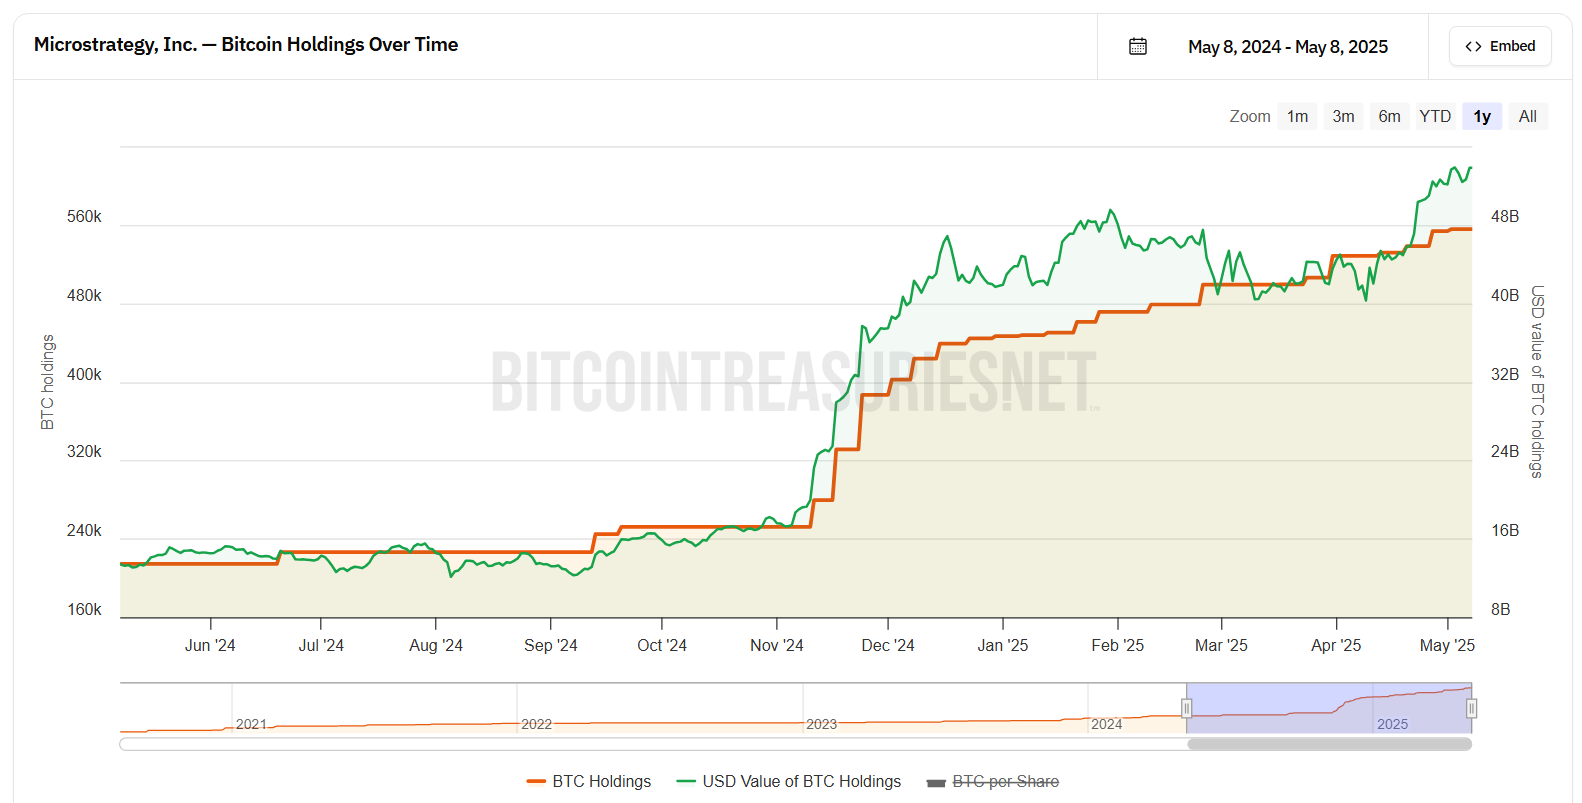
Task: Click the gray BTC per Share legend icon
Action: pos(937,781)
